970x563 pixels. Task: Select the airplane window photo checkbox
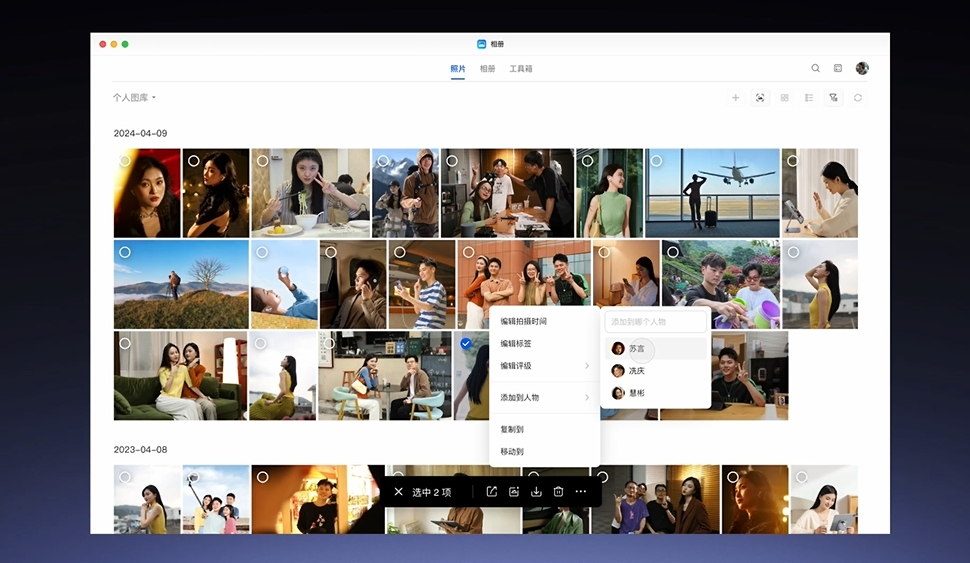pyautogui.click(x=656, y=161)
